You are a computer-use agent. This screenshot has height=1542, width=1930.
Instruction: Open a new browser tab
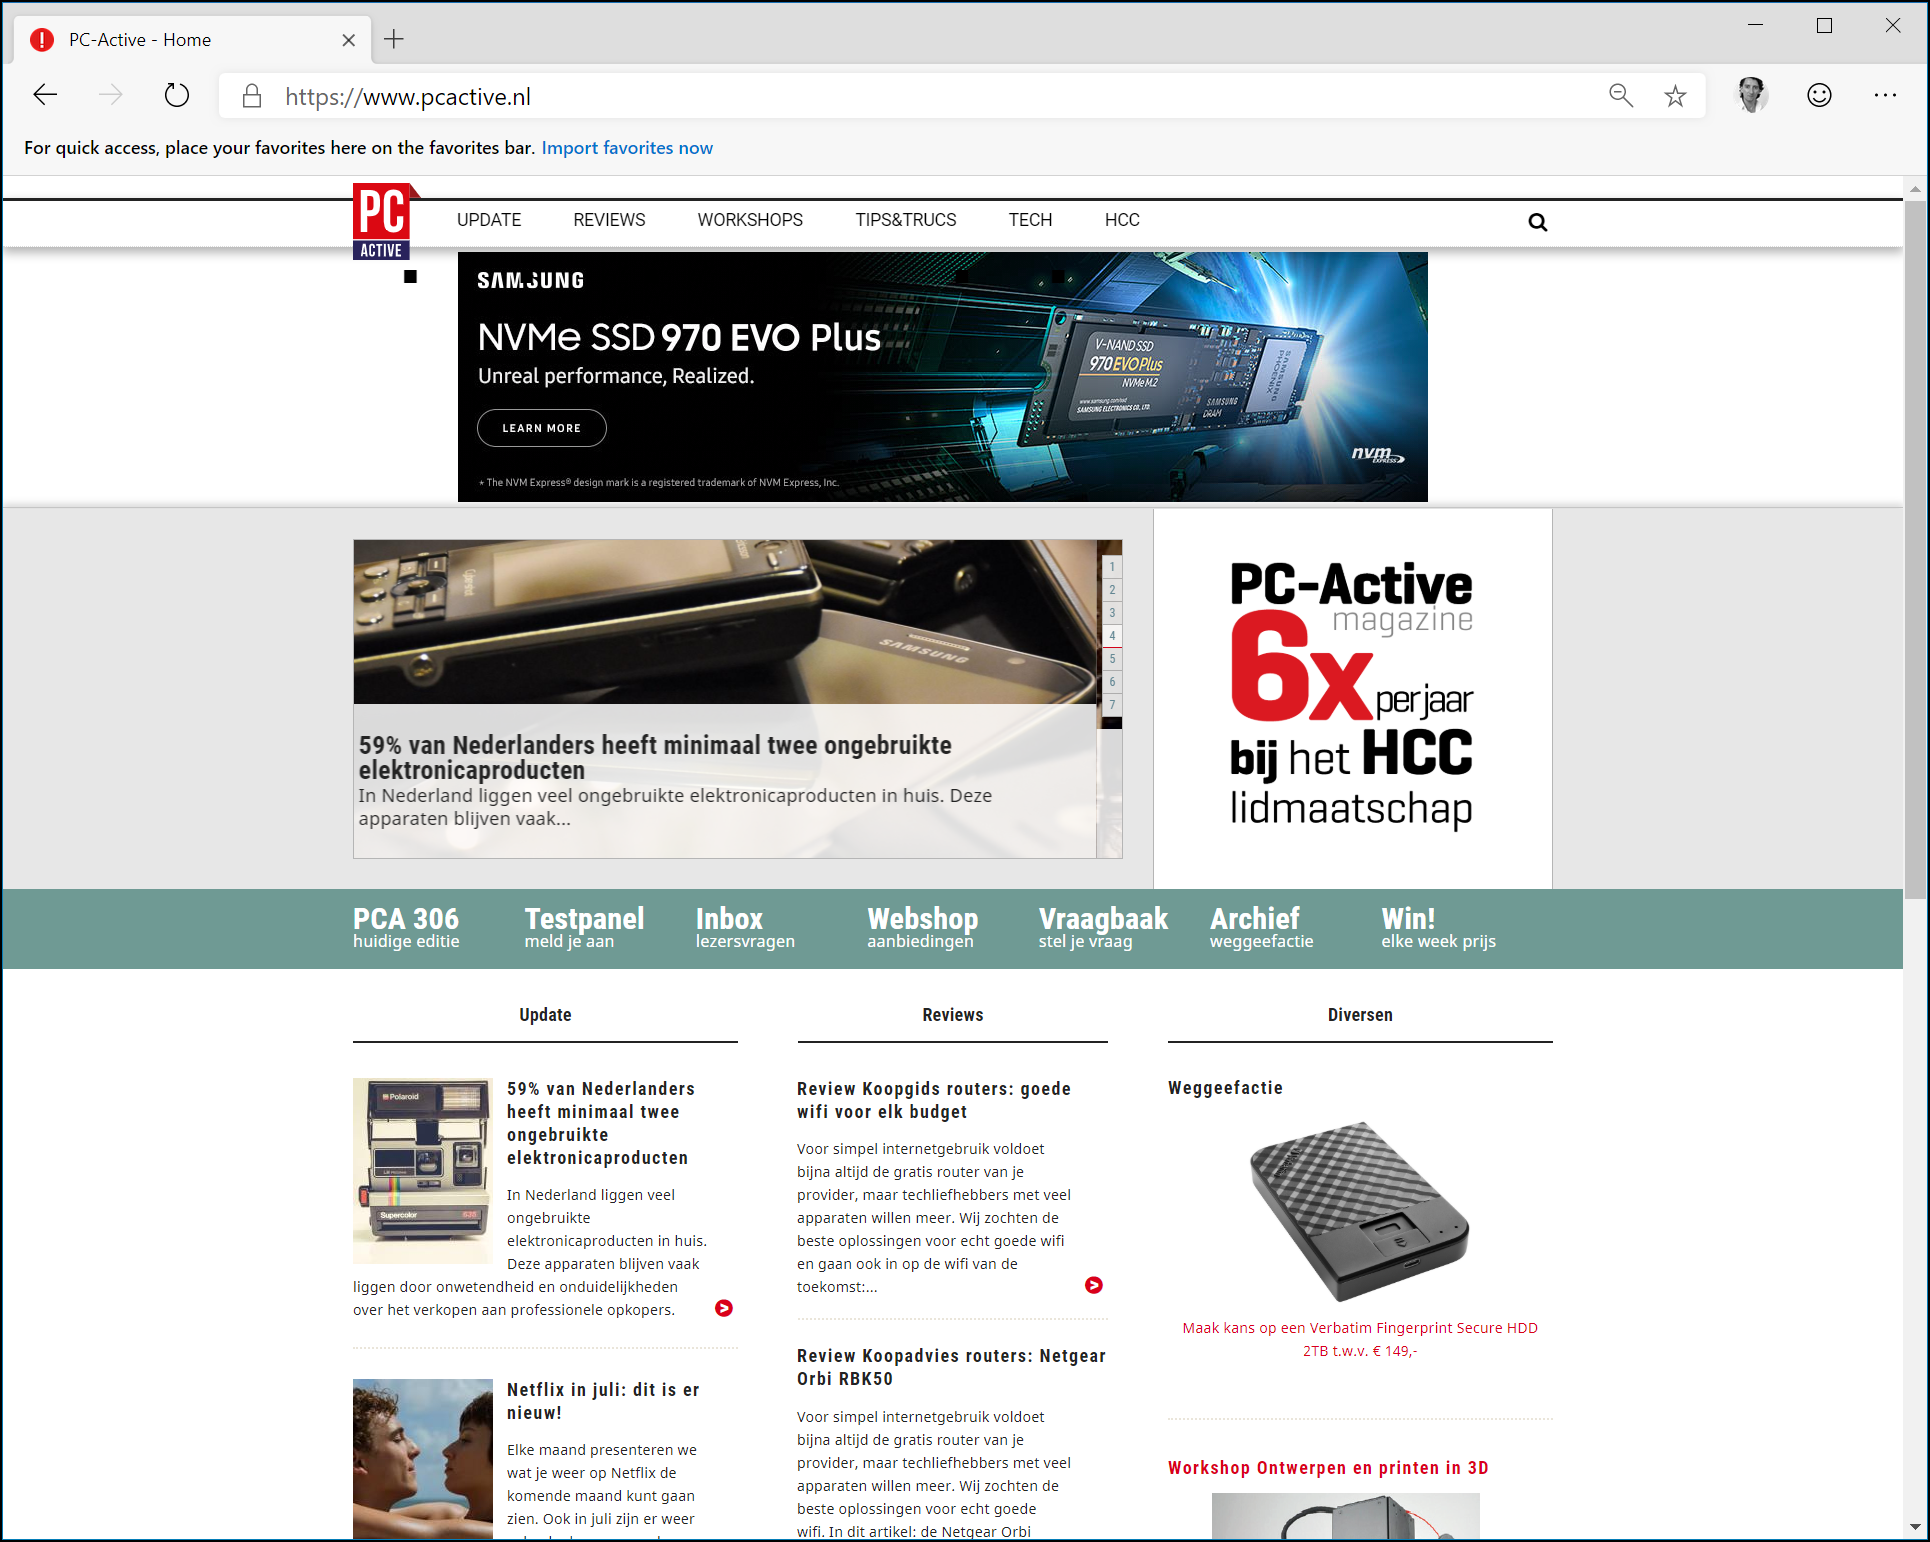click(394, 39)
